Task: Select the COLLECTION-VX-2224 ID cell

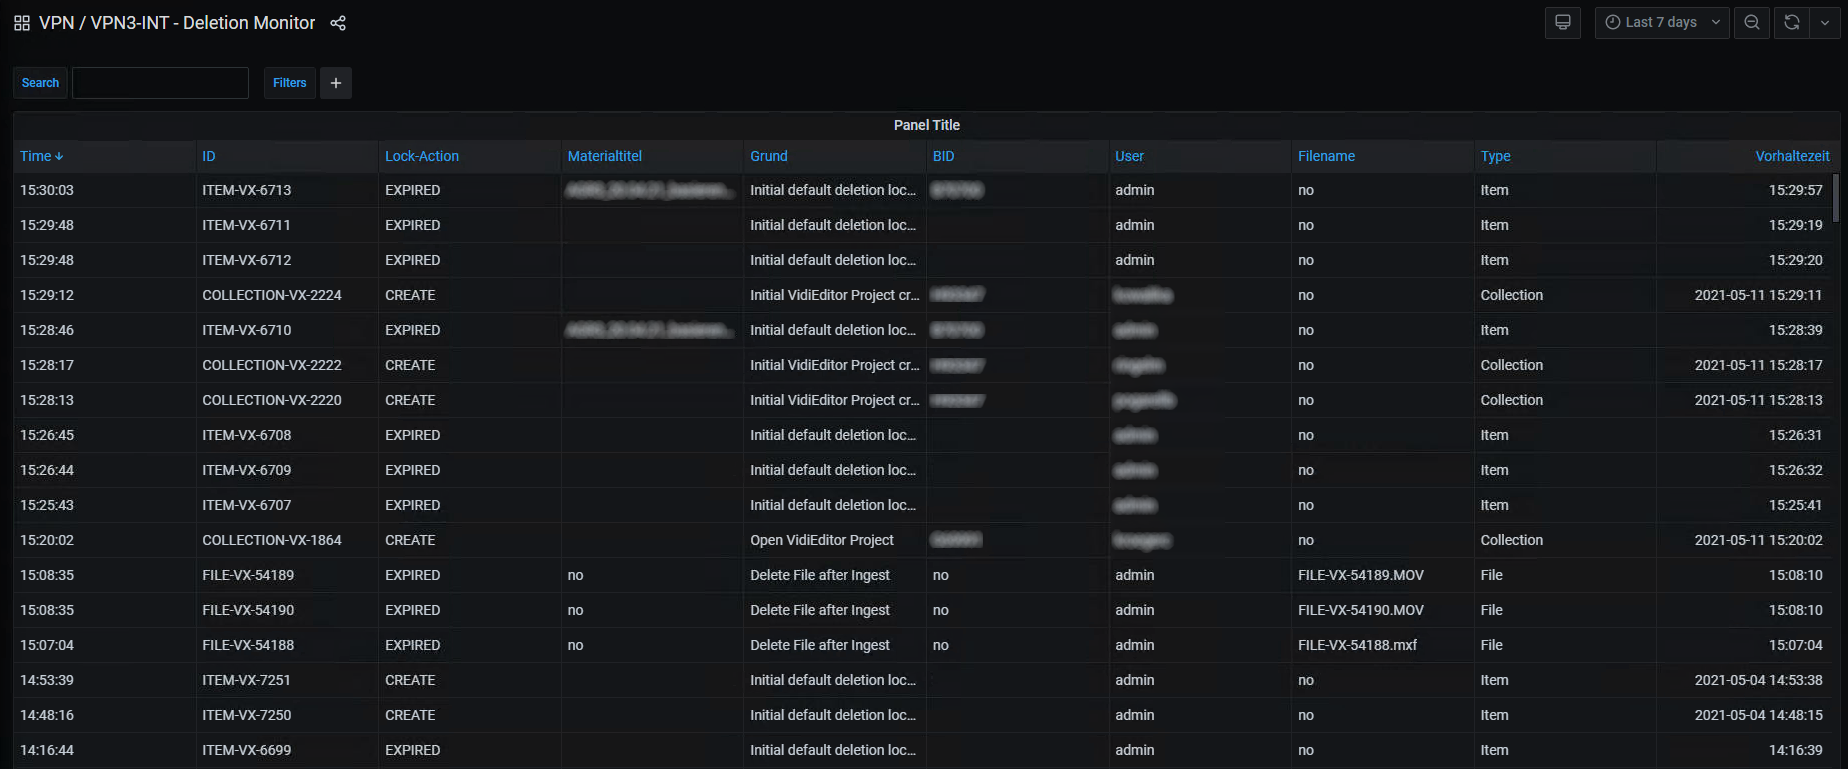Action: click(272, 295)
